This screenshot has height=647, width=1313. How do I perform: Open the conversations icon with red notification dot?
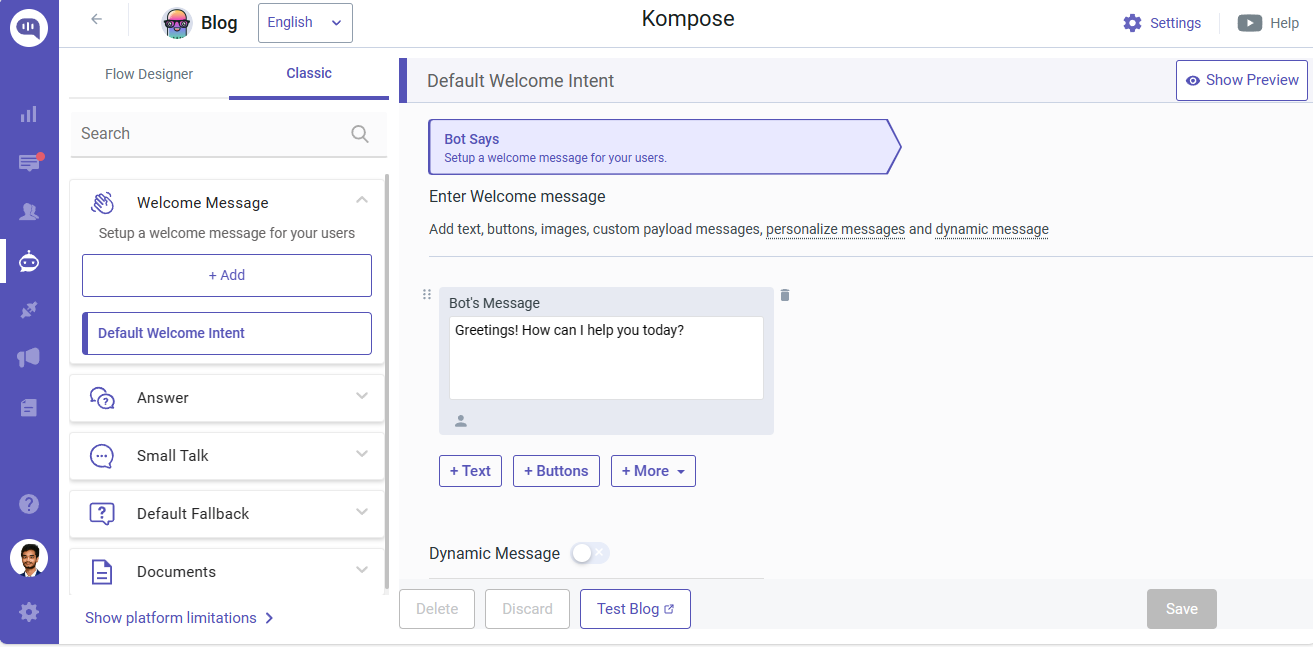[29, 163]
